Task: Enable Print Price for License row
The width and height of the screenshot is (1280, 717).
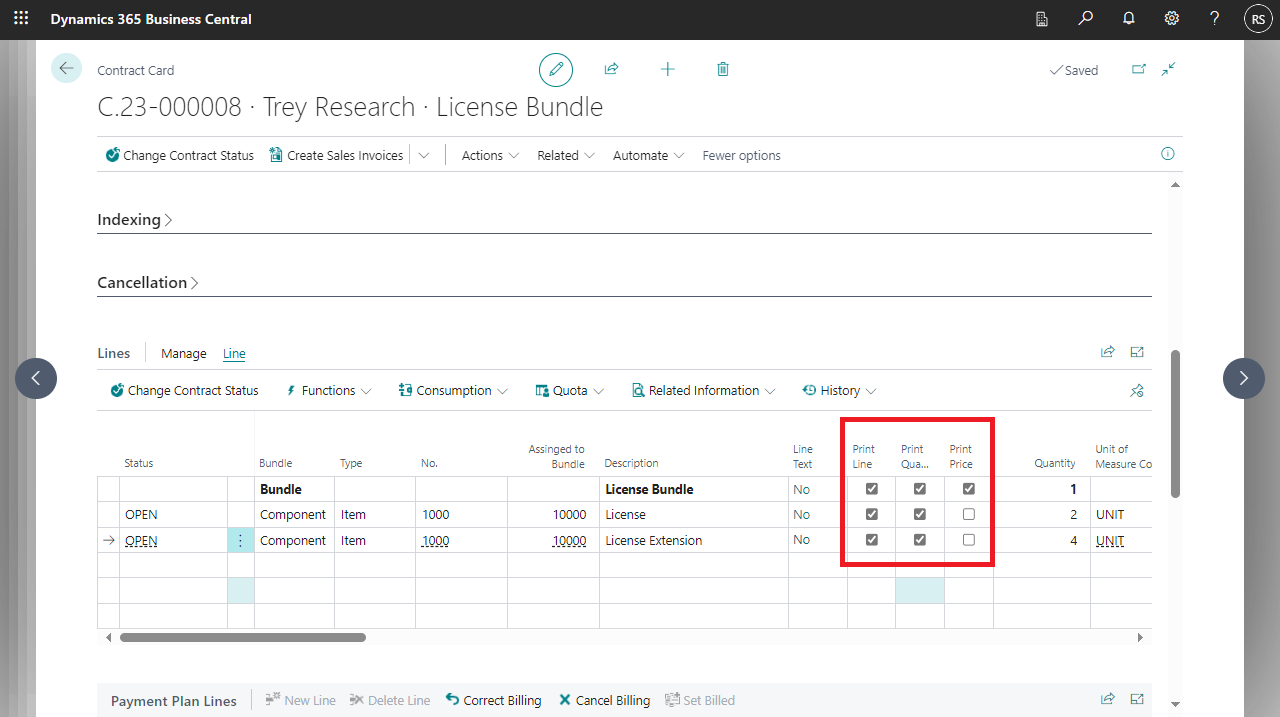Action: [x=968, y=514]
